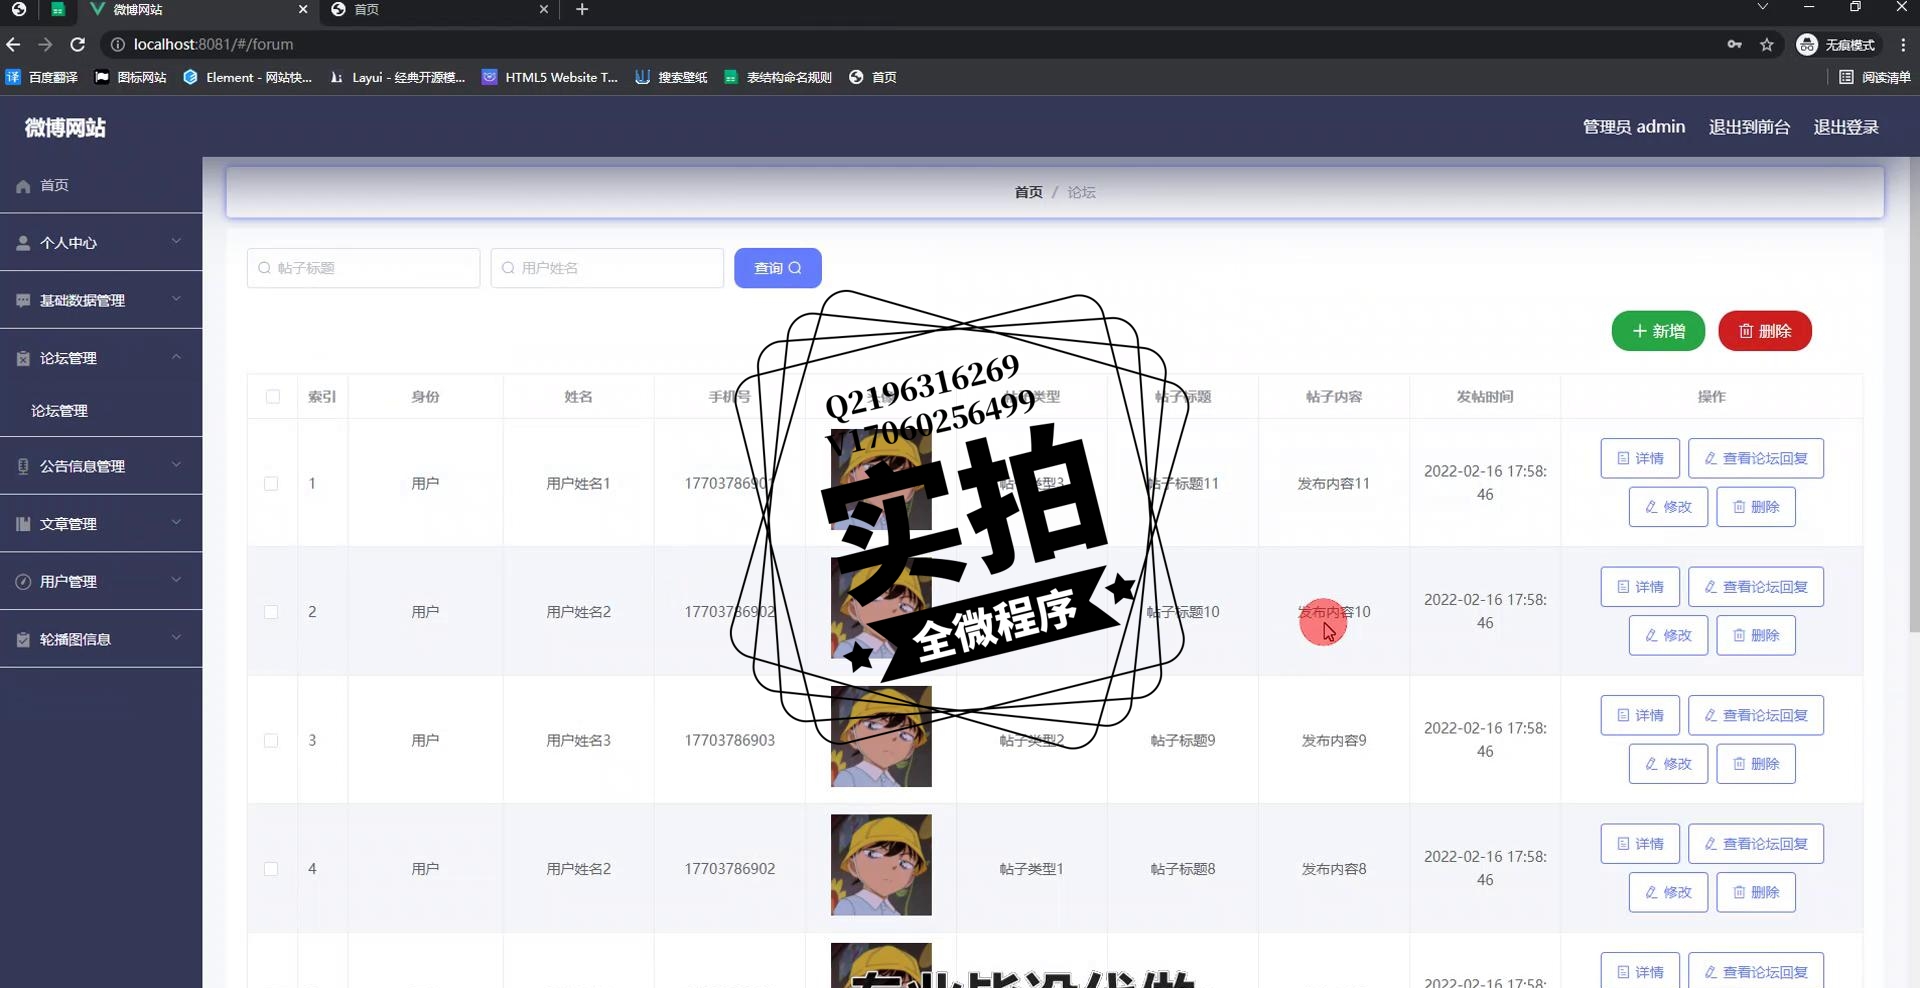Click the blue 查询 search button
The image size is (1920, 988).
pyautogui.click(x=777, y=268)
